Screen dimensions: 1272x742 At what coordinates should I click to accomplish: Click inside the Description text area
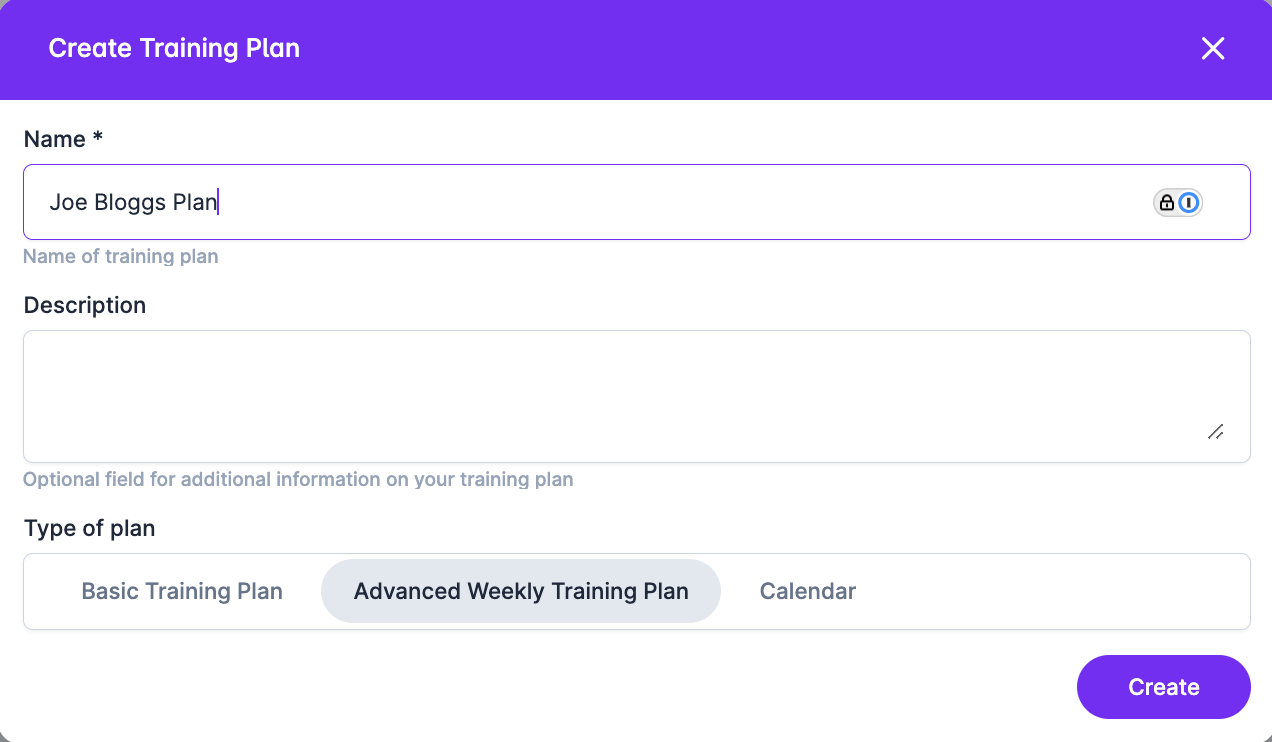[x=637, y=396]
